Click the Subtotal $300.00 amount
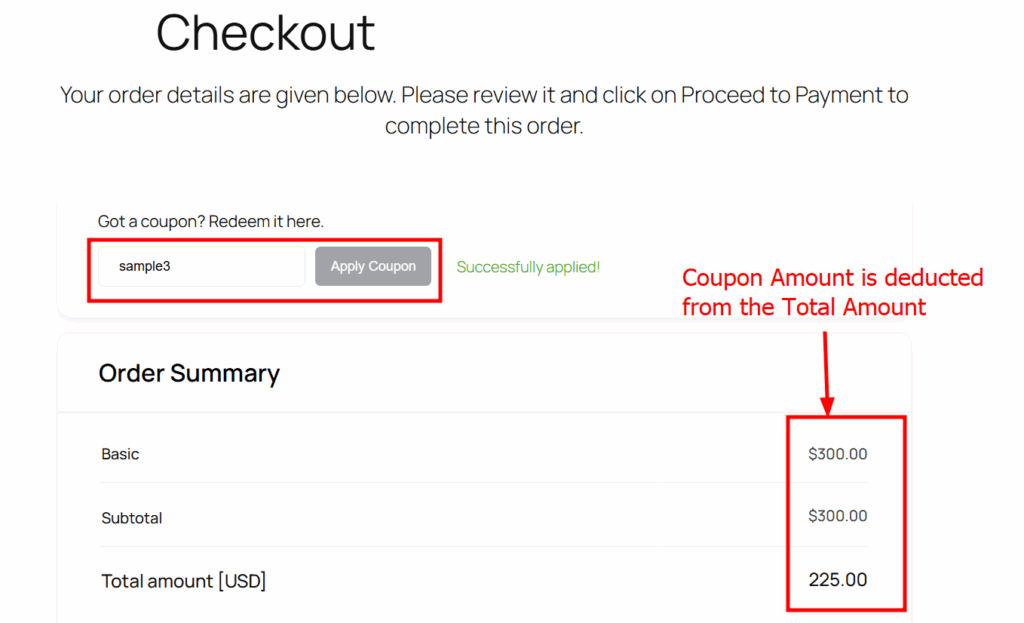Image resolution: width=1024 pixels, height=623 pixels. point(837,516)
